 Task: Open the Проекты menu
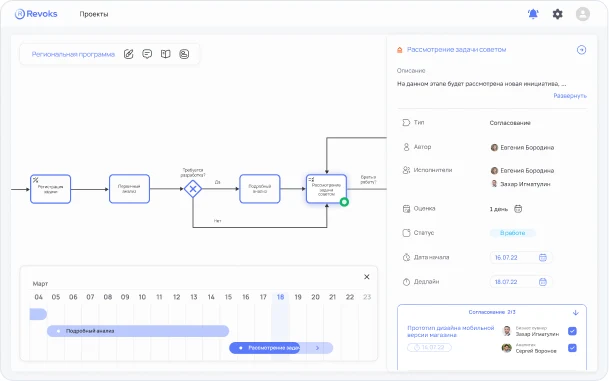(x=94, y=14)
